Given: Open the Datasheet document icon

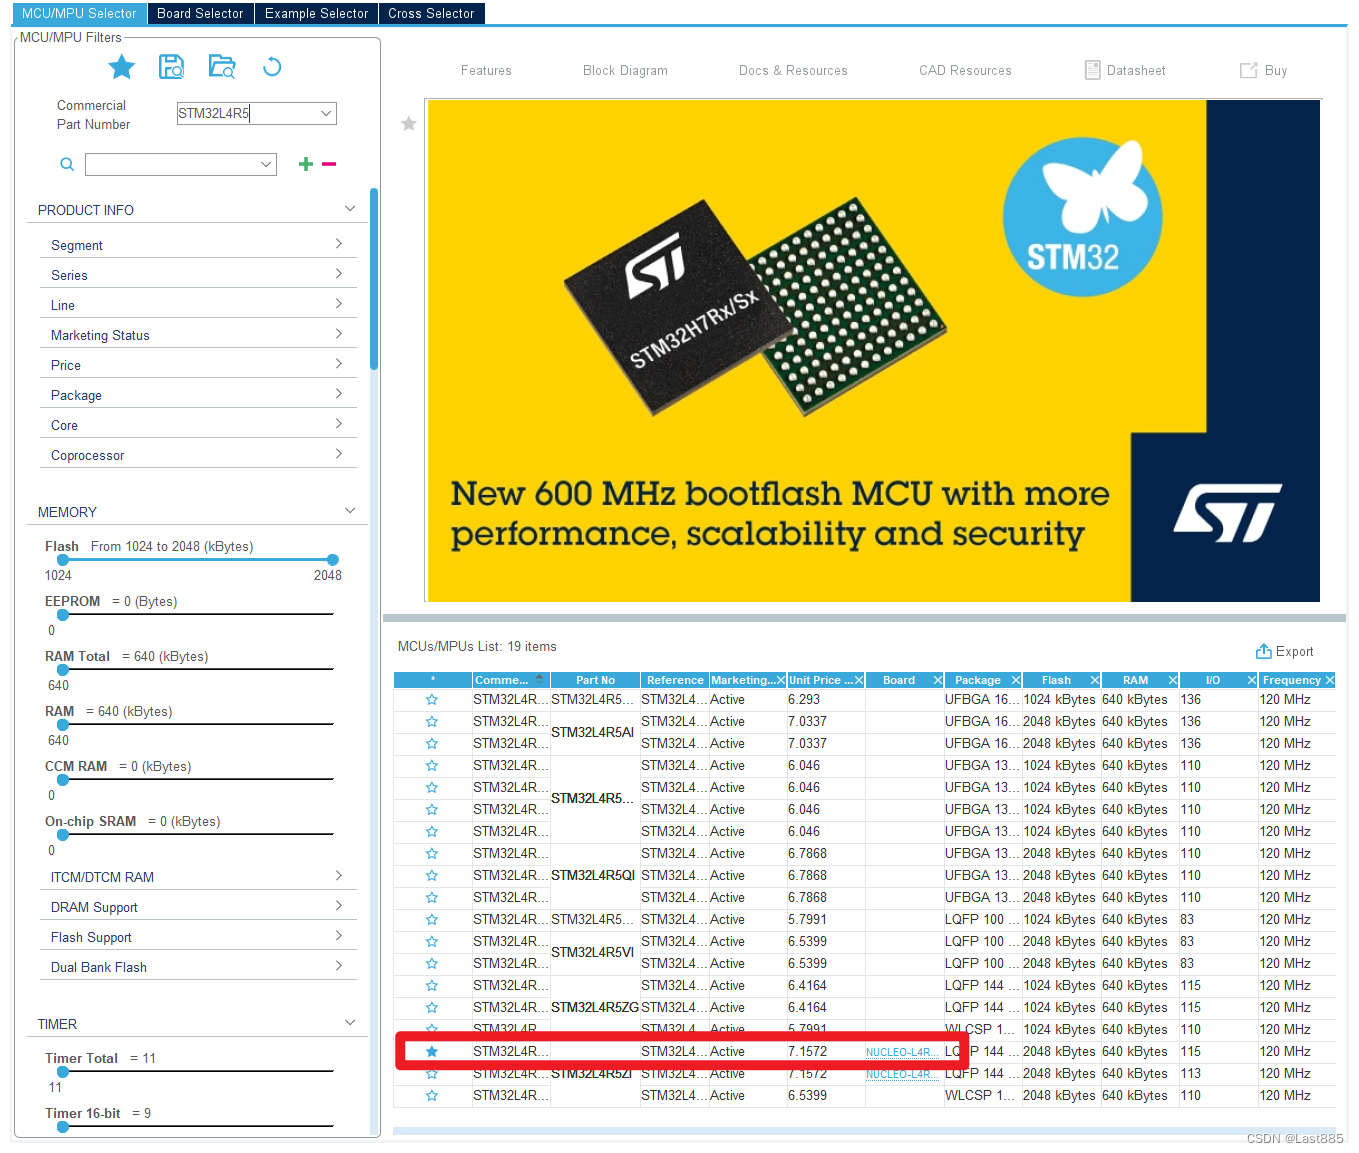Looking at the screenshot, I should [x=1093, y=70].
